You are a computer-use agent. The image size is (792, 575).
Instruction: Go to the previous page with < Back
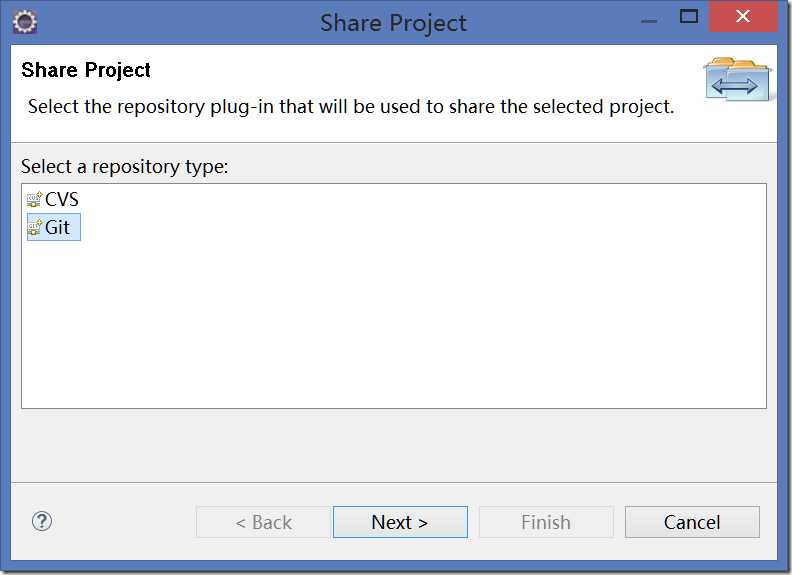pos(263,522)
